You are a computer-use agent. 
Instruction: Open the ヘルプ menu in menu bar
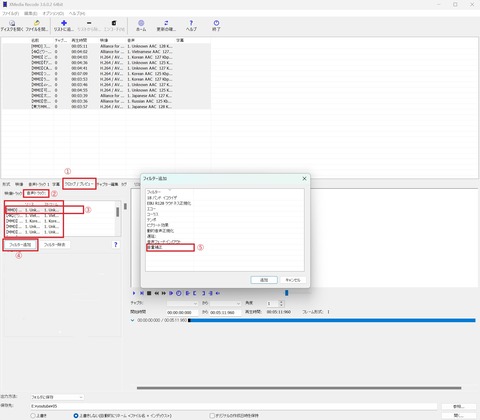tap(77, 13)
